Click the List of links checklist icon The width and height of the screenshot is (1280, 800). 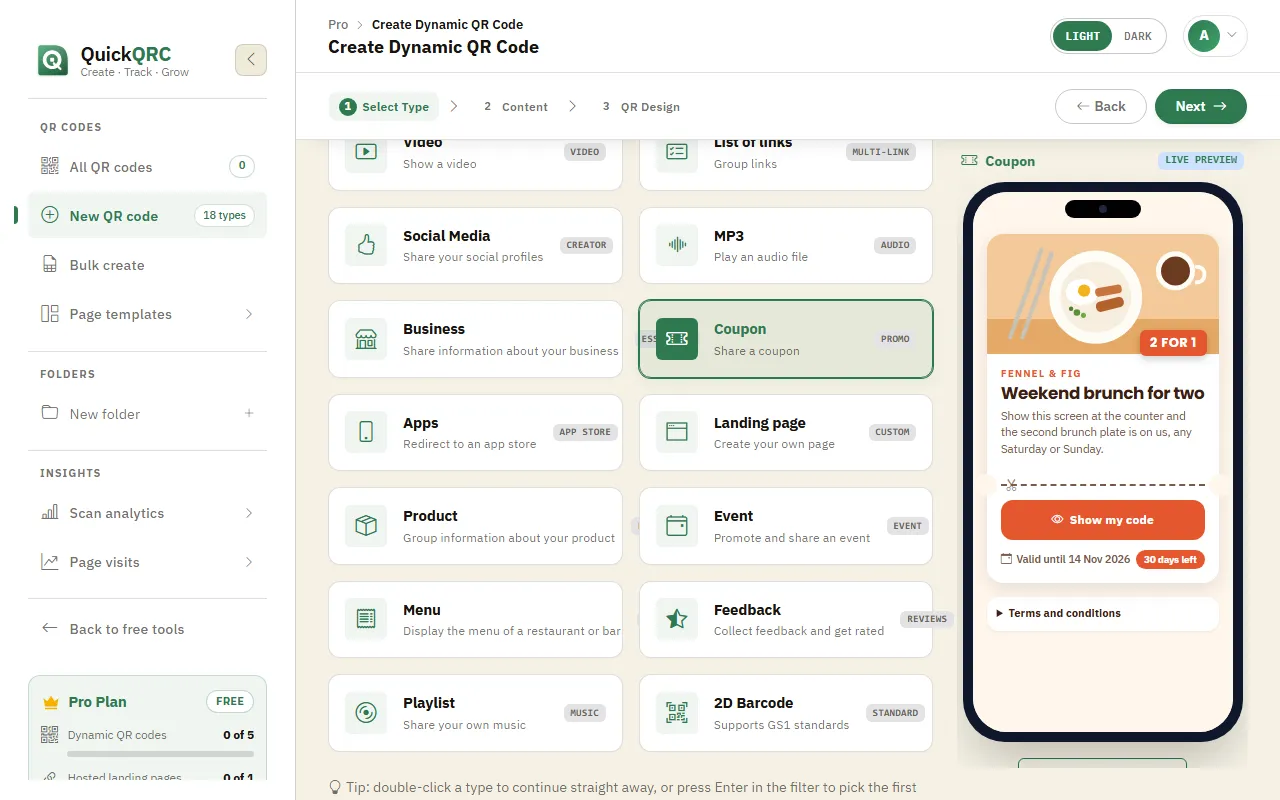pyautogui.click(x=677, y=152)
